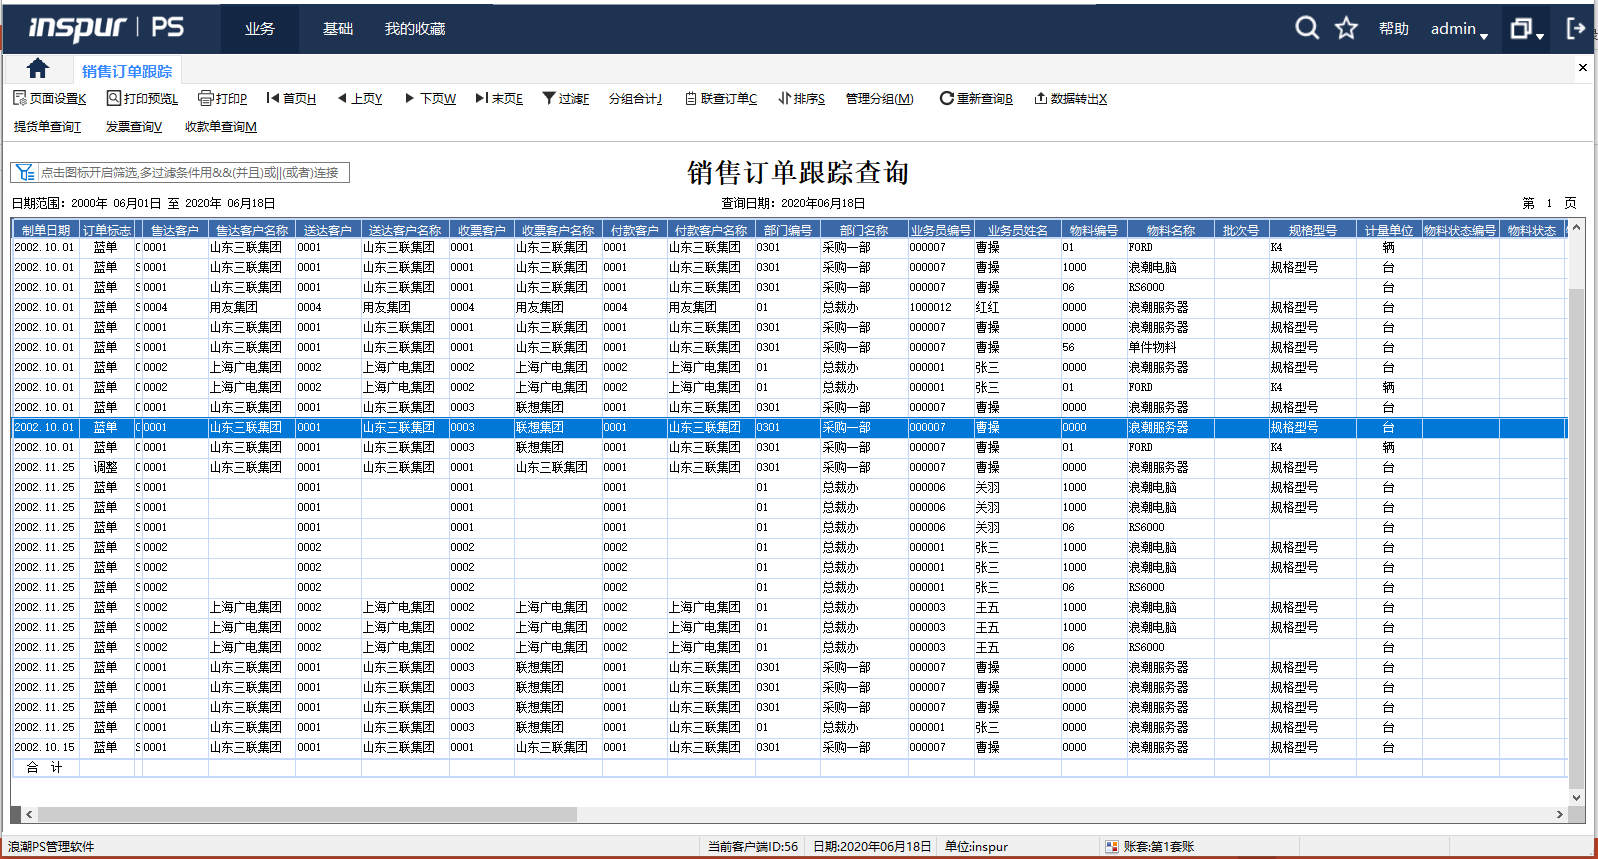
Task: Open the 业务 menu
Action: [x=259, y=29]
